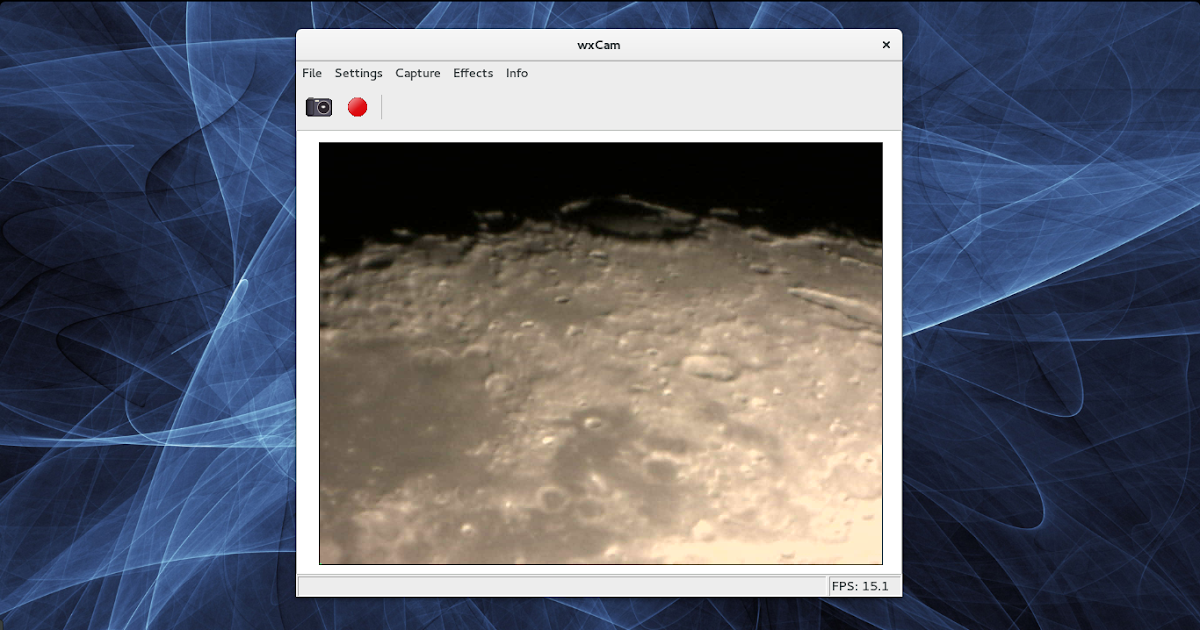This screenshot has height=630, width=1200.
Task: Click the wxCam title bar
Action: click(600, 44)
